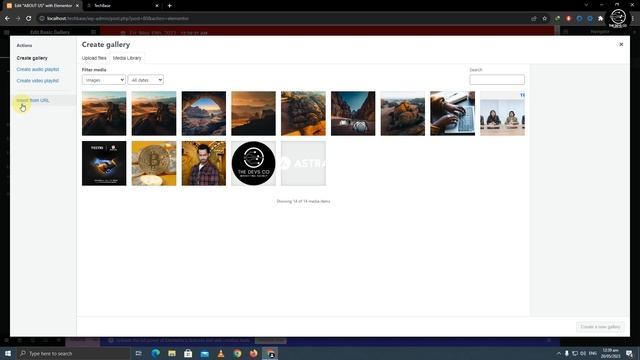Viewport: 640px width, 360px height.
Task: Select the orange rock mound desert thumbnail
Action: pos(403,113)
